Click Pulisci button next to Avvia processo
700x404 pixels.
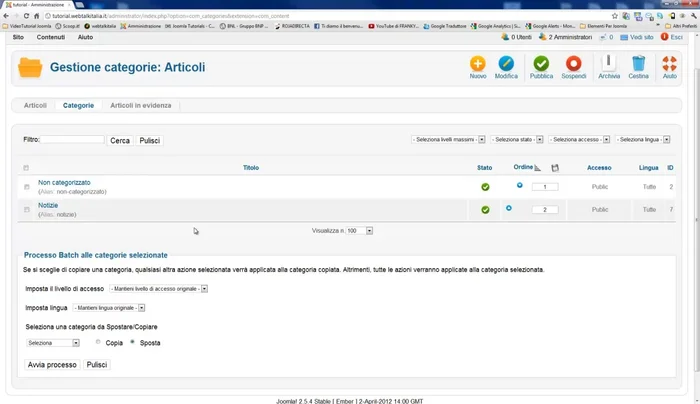pyautogui.click(x=97, y=365)
